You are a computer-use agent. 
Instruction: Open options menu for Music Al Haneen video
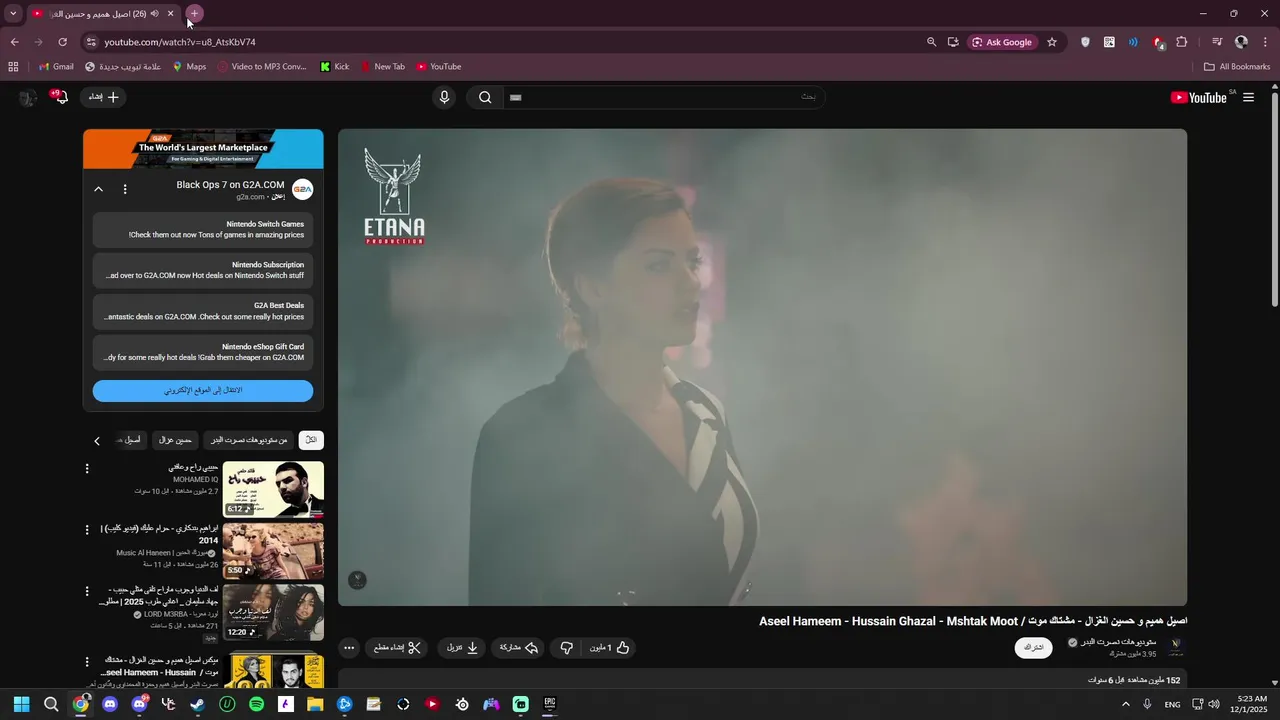[87, 530]
